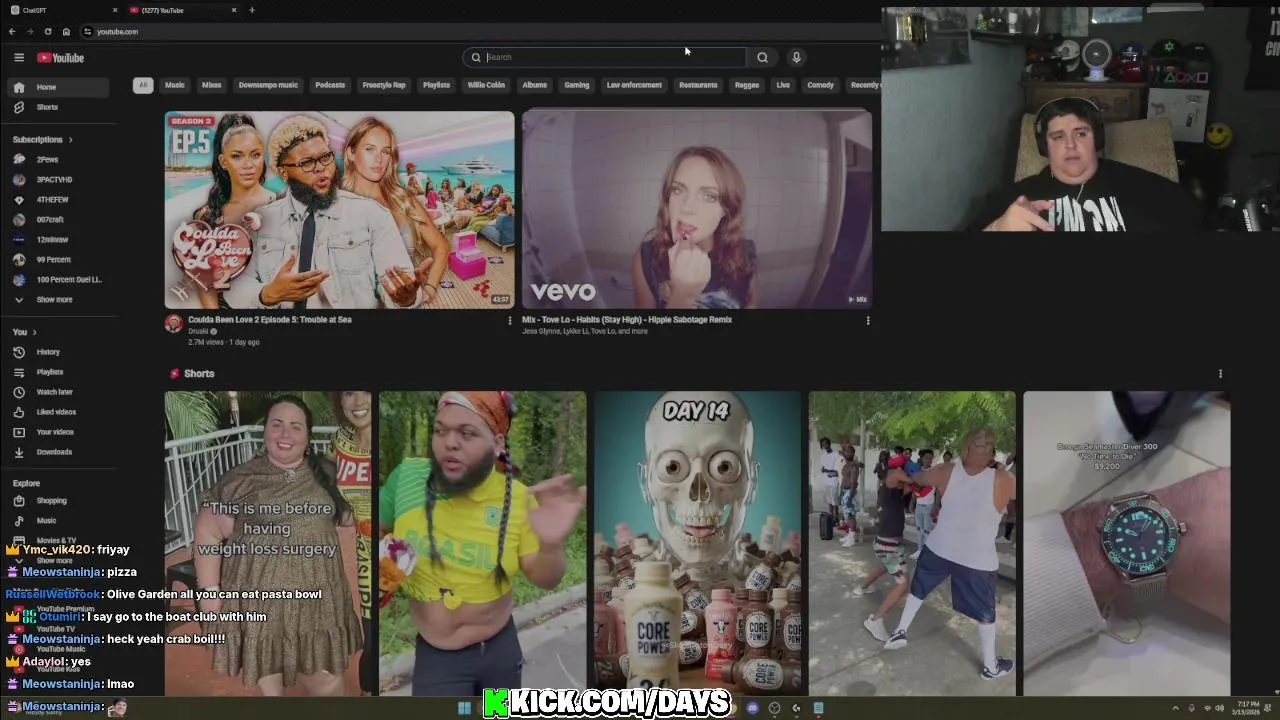1280x720 pixels.
Task: Open Downloads in the sidebar
Action: pos(60,452)
